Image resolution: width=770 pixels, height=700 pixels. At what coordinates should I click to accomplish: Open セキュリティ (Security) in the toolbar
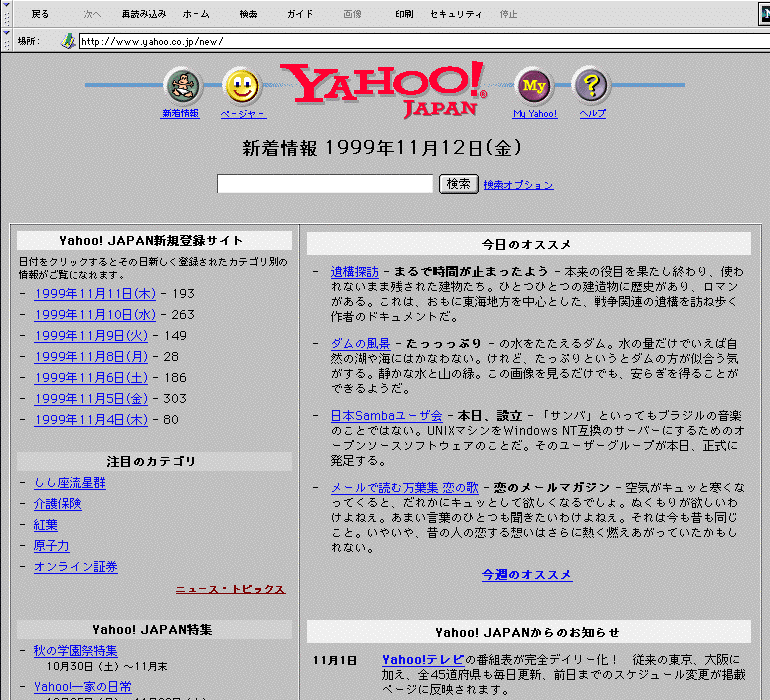click(x=456, y=14)
